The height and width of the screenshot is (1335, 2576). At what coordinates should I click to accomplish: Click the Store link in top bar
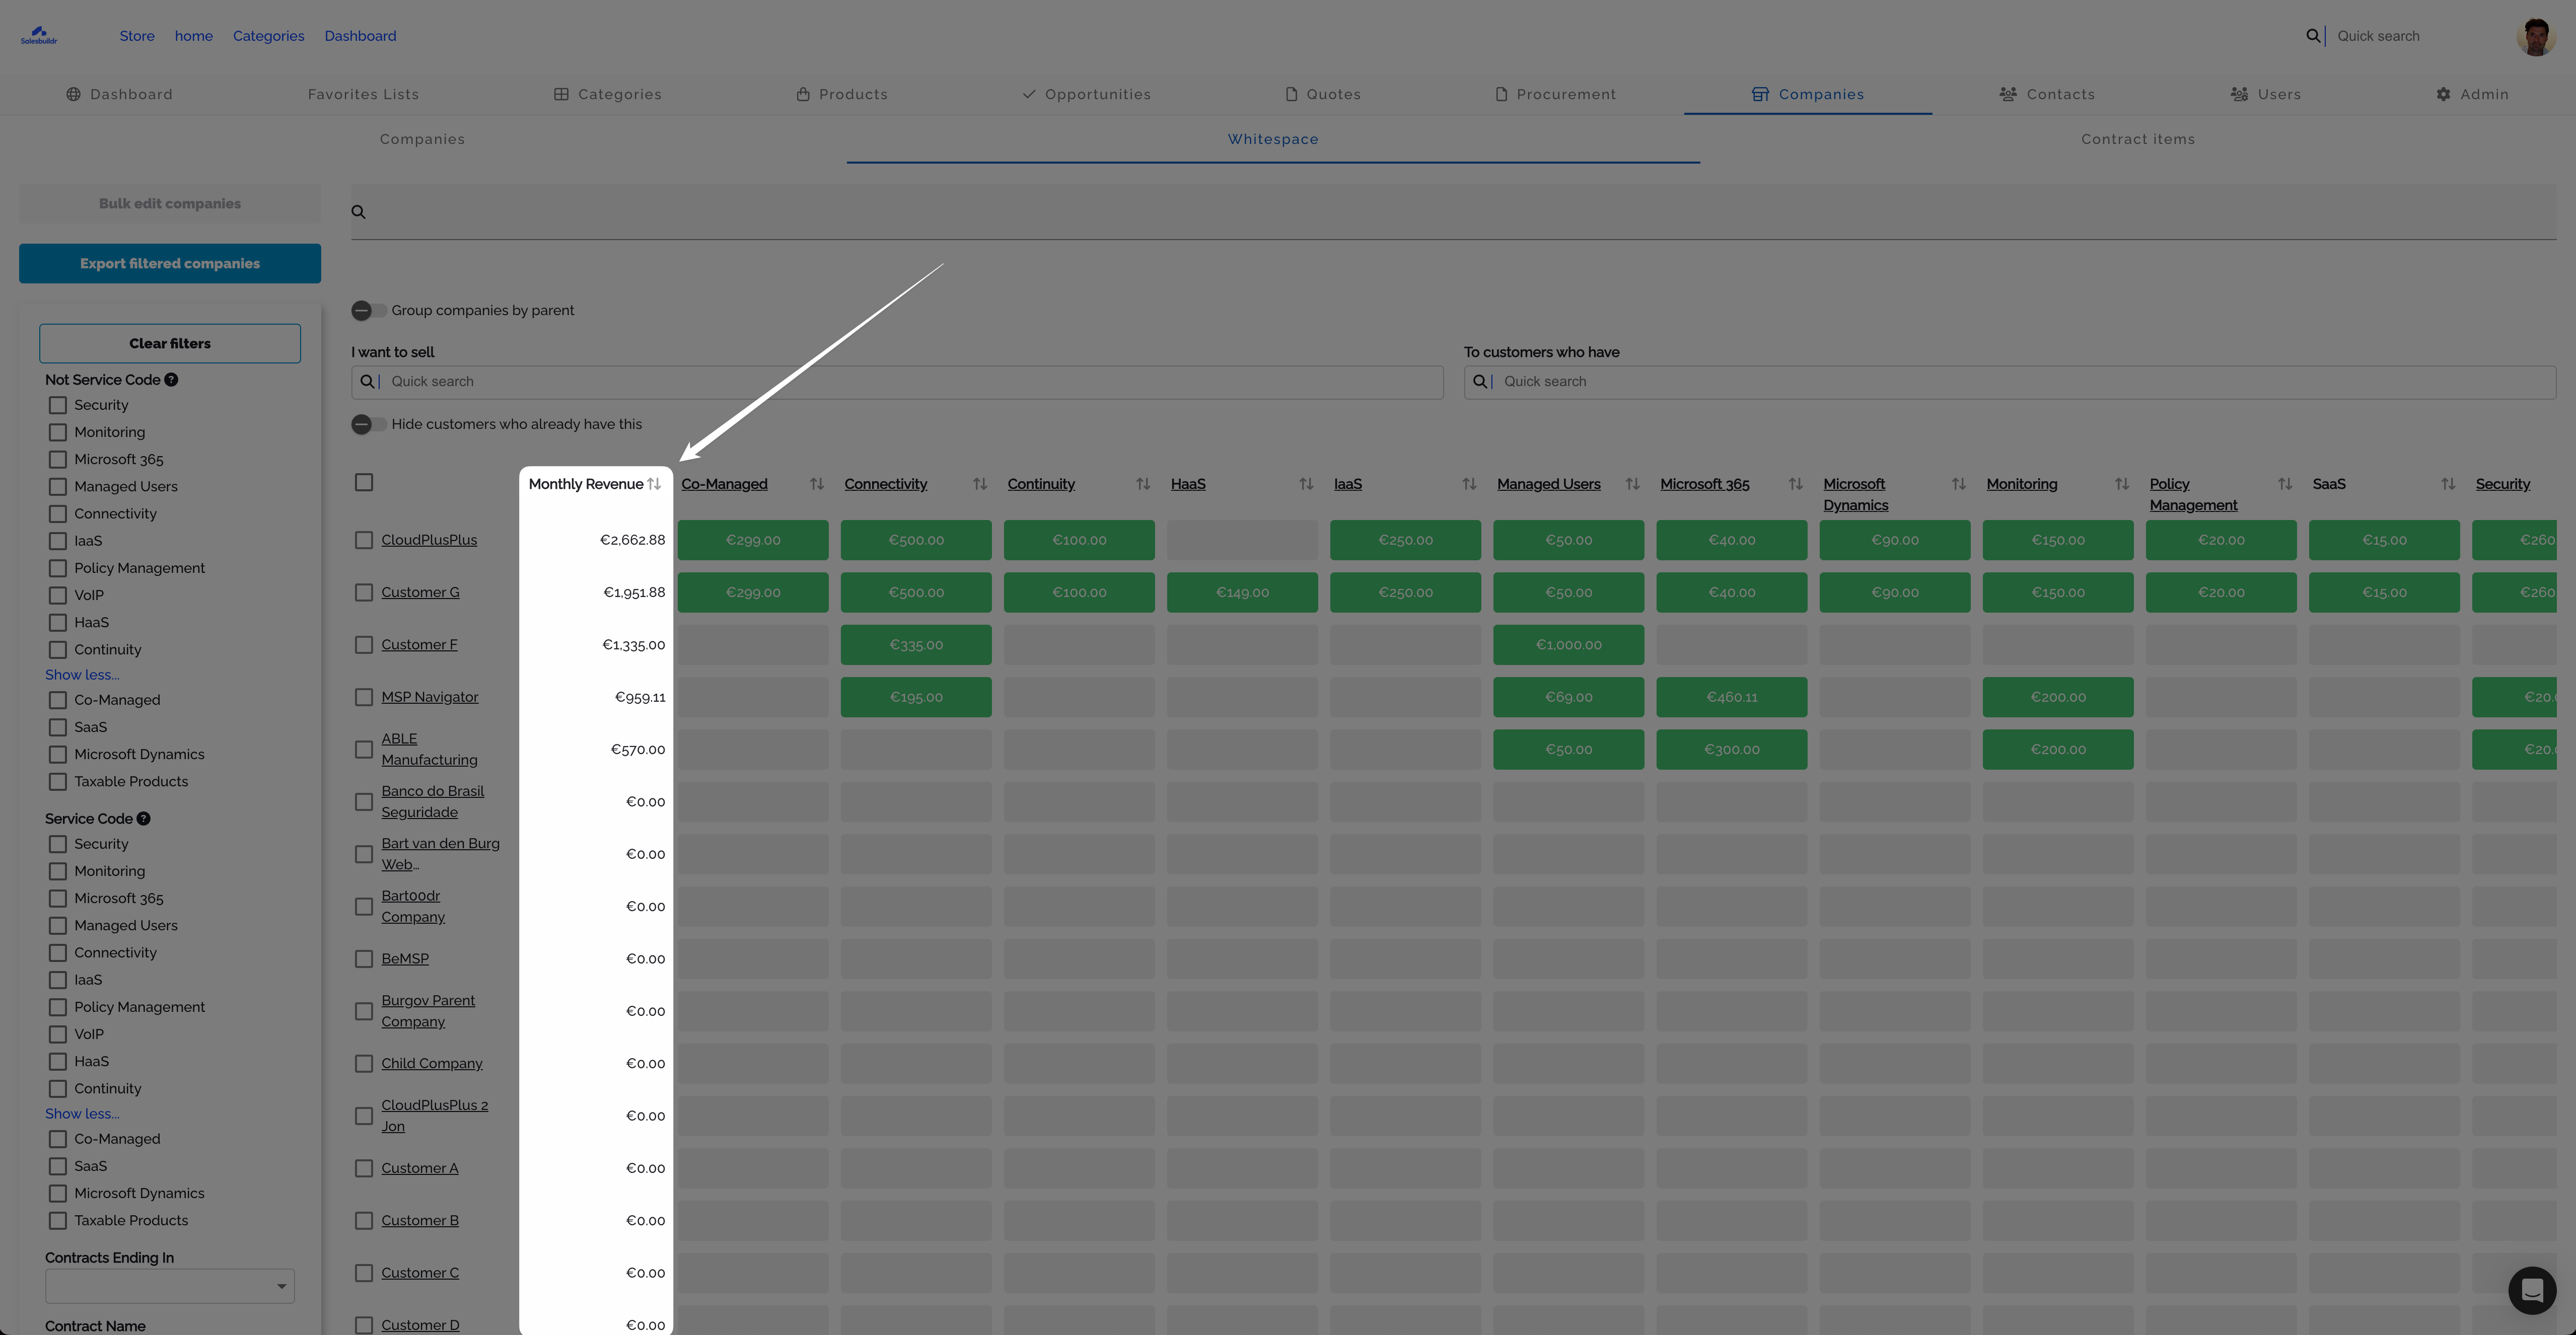coord(137,36)
